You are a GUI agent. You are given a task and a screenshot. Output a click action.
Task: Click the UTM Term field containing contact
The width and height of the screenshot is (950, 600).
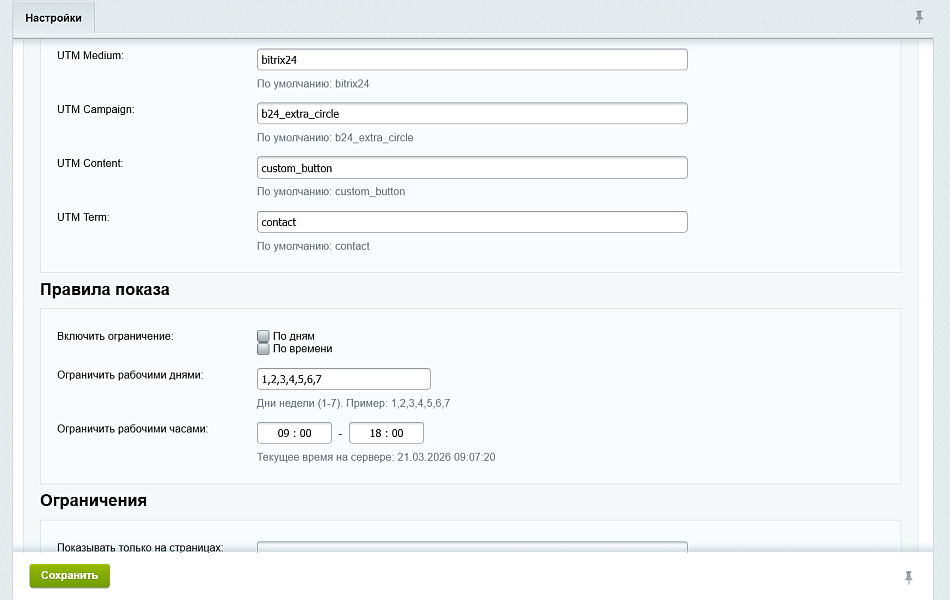point(472,222)
